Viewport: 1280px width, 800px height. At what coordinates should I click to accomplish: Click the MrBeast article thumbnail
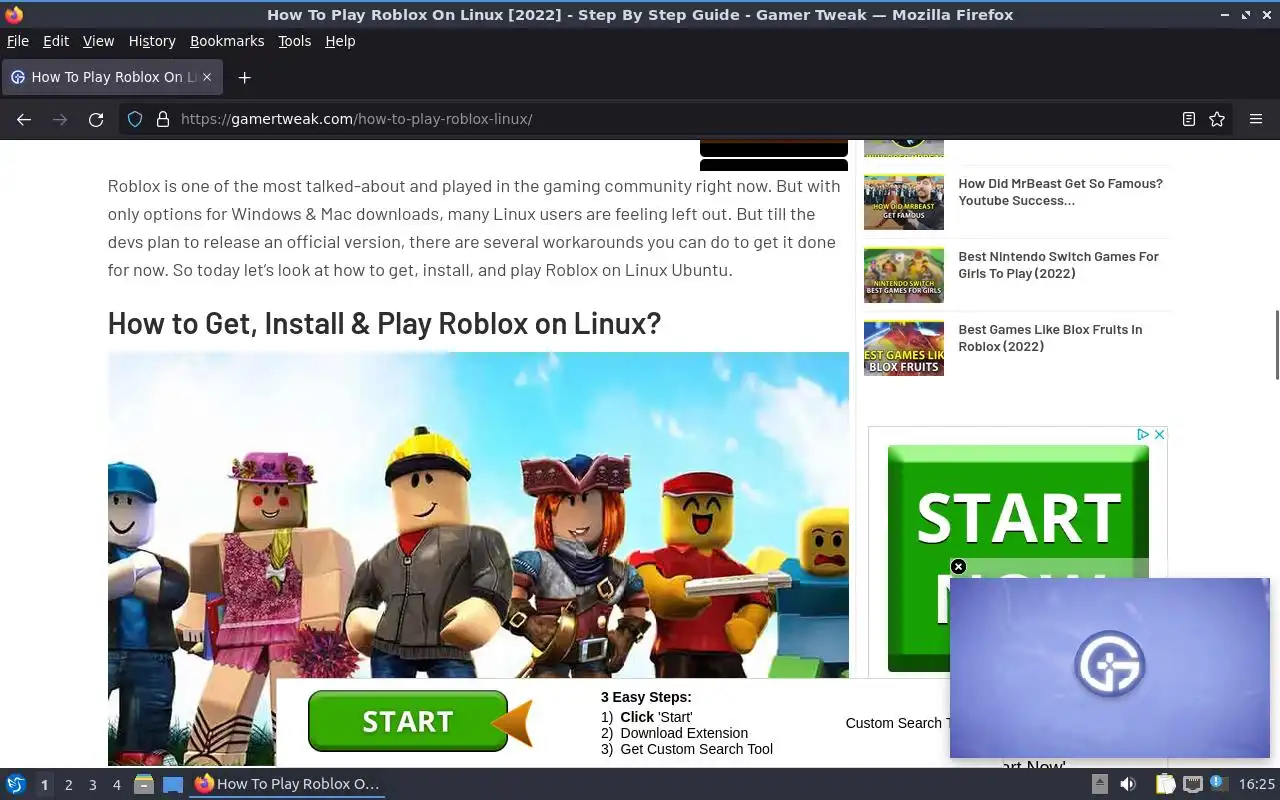tap(904, 202)
